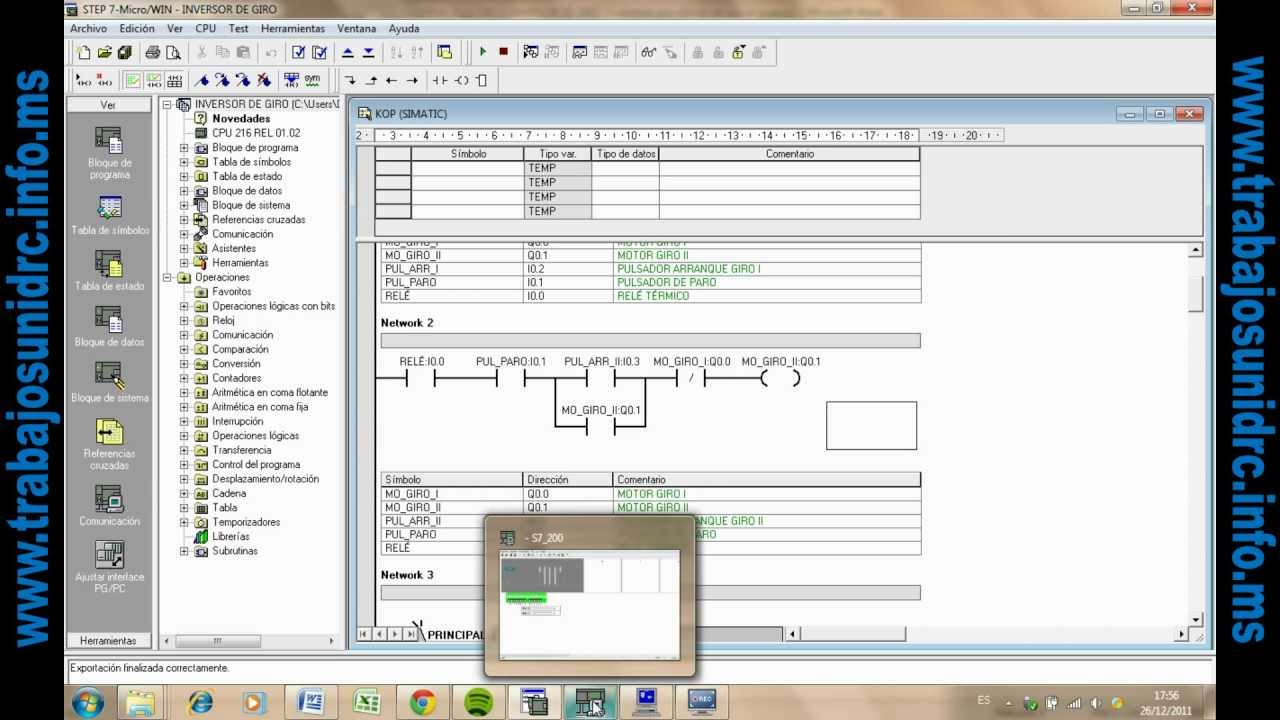Create a new project with New icon
1280x720 pixels.
click(83, 53)
